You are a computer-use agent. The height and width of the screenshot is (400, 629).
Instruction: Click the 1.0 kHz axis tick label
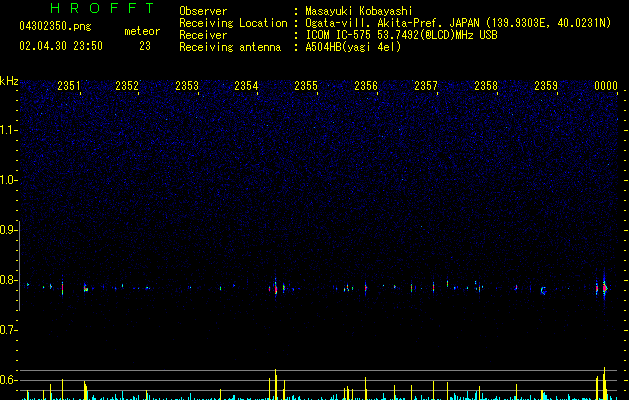[x=8, y=180]
